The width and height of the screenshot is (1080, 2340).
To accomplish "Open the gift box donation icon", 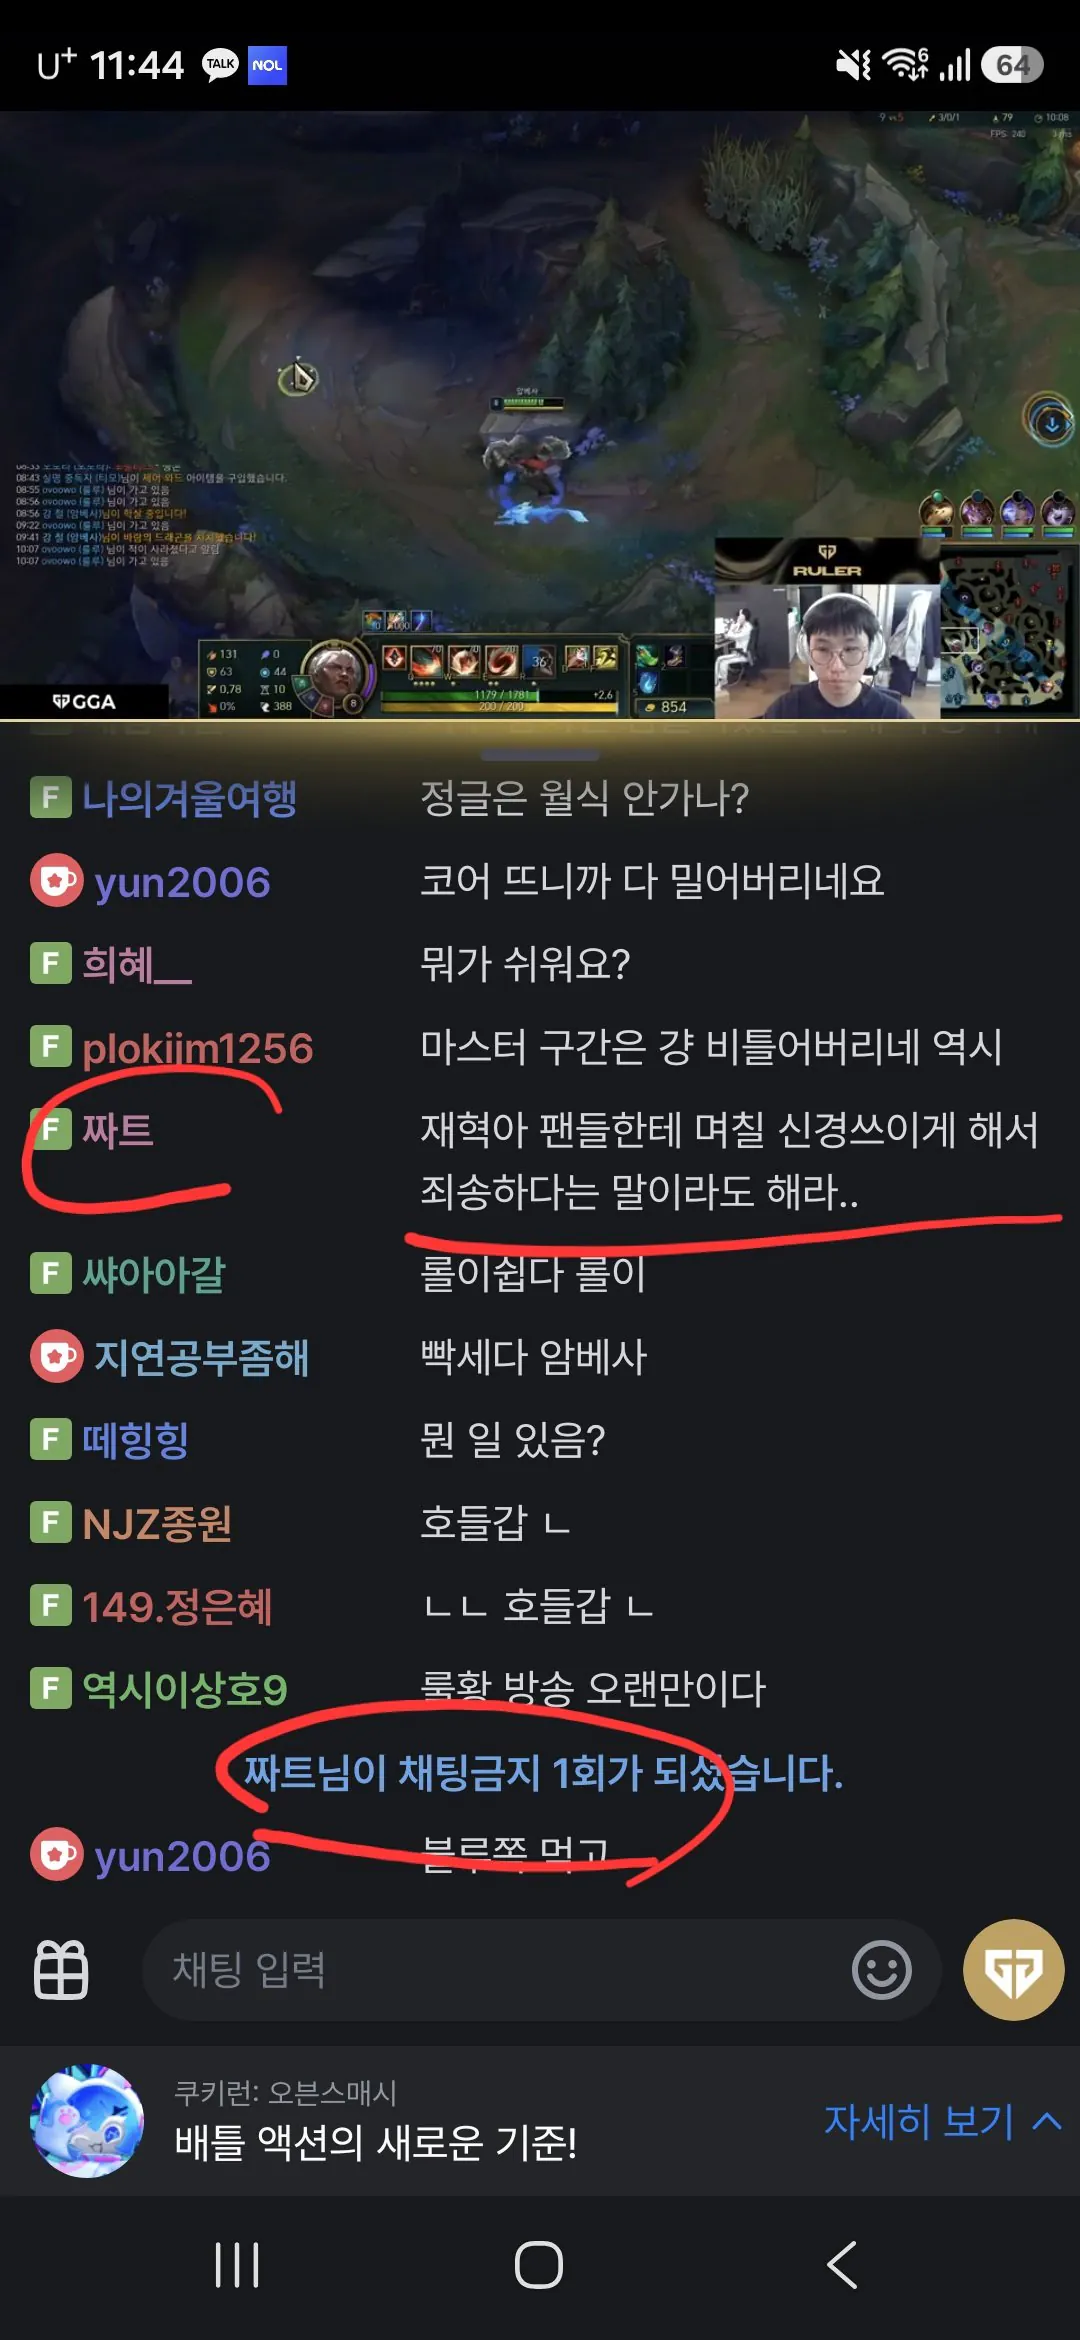I will click(61, 1969).
